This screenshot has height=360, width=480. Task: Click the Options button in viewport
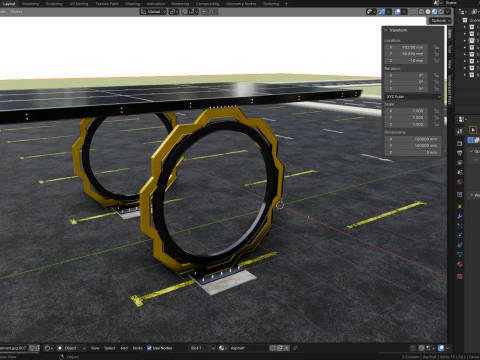pos(440,21)
